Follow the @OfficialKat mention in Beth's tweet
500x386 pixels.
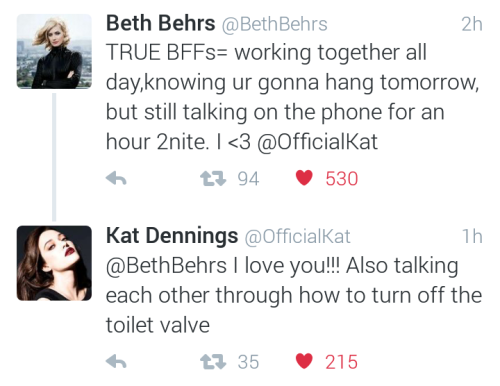click(318, 142)
